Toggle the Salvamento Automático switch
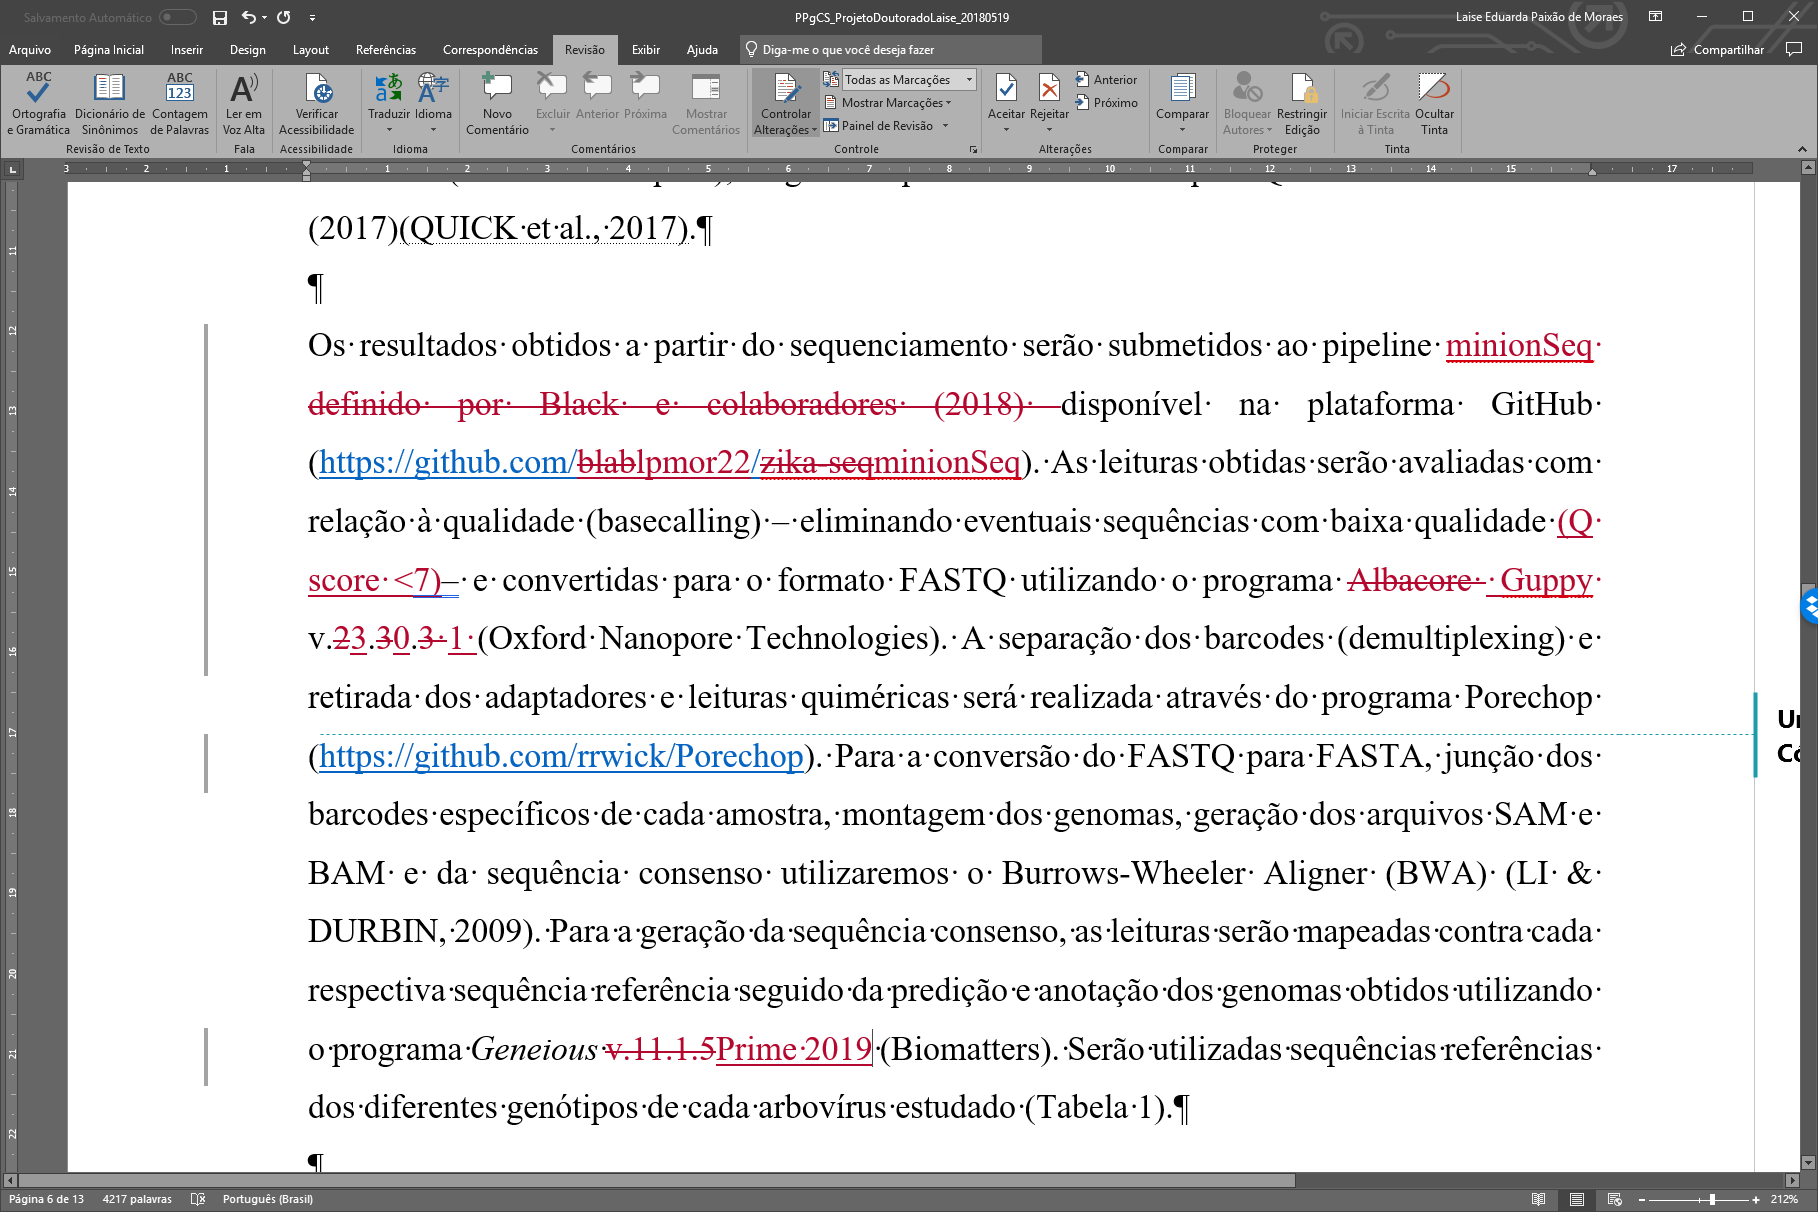Screen dimensions: 1818x1212 (177, 17)
